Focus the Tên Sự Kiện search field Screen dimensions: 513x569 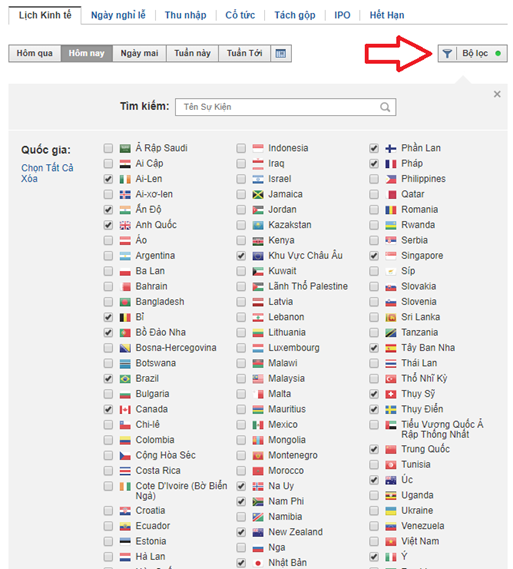click(286, 107)
